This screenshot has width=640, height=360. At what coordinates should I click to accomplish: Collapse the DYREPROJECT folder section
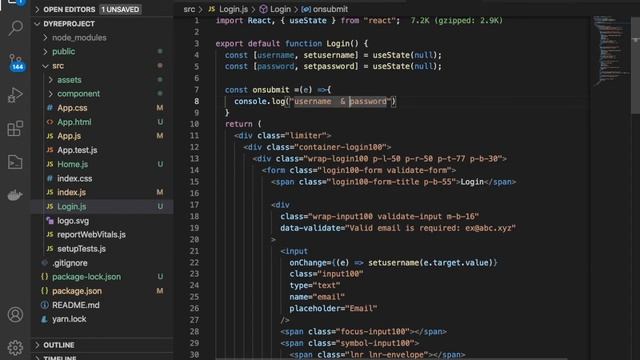pos(103,24)
